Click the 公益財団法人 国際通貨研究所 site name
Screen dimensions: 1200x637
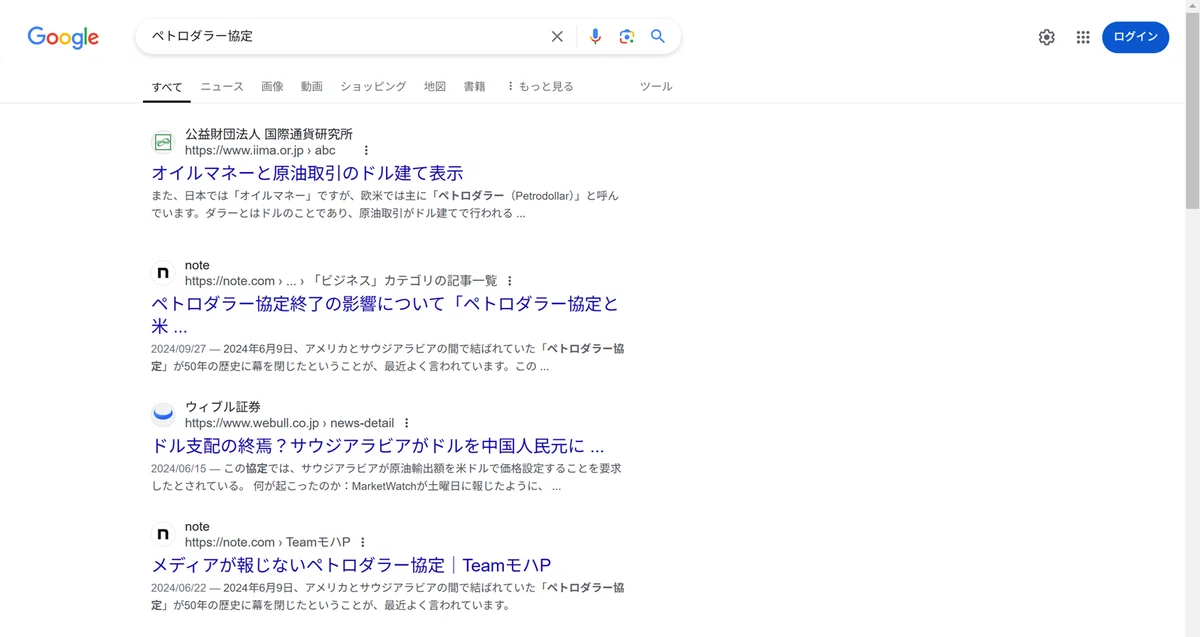pyautogui.click(x=269, y=134)
